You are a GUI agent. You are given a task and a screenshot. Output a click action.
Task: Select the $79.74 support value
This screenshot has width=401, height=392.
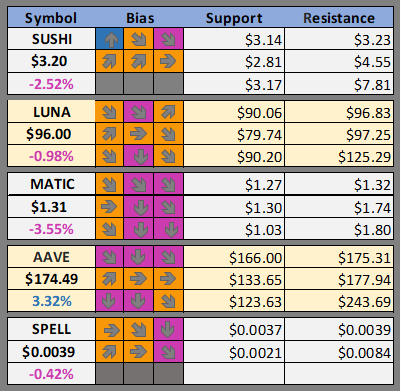[259, 135]
